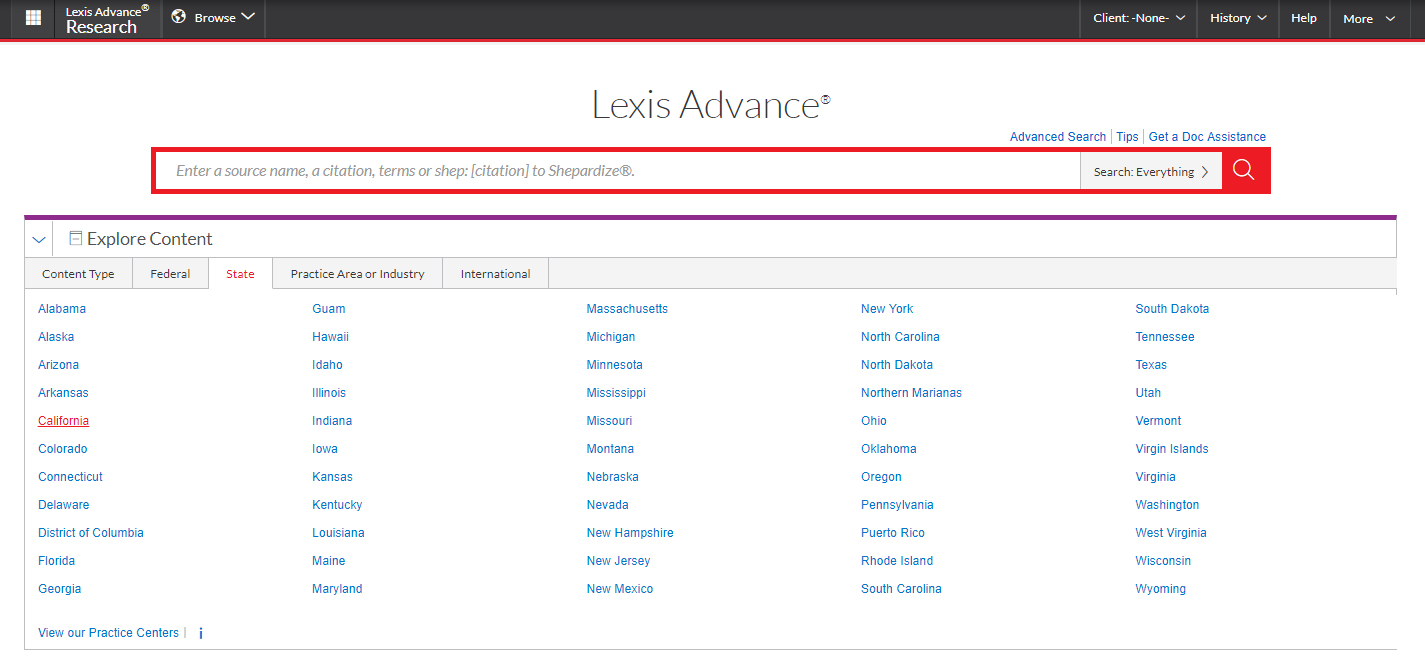Click the Louisiana link
Viewport: 1425px width, 660px height.
(338, 533)
